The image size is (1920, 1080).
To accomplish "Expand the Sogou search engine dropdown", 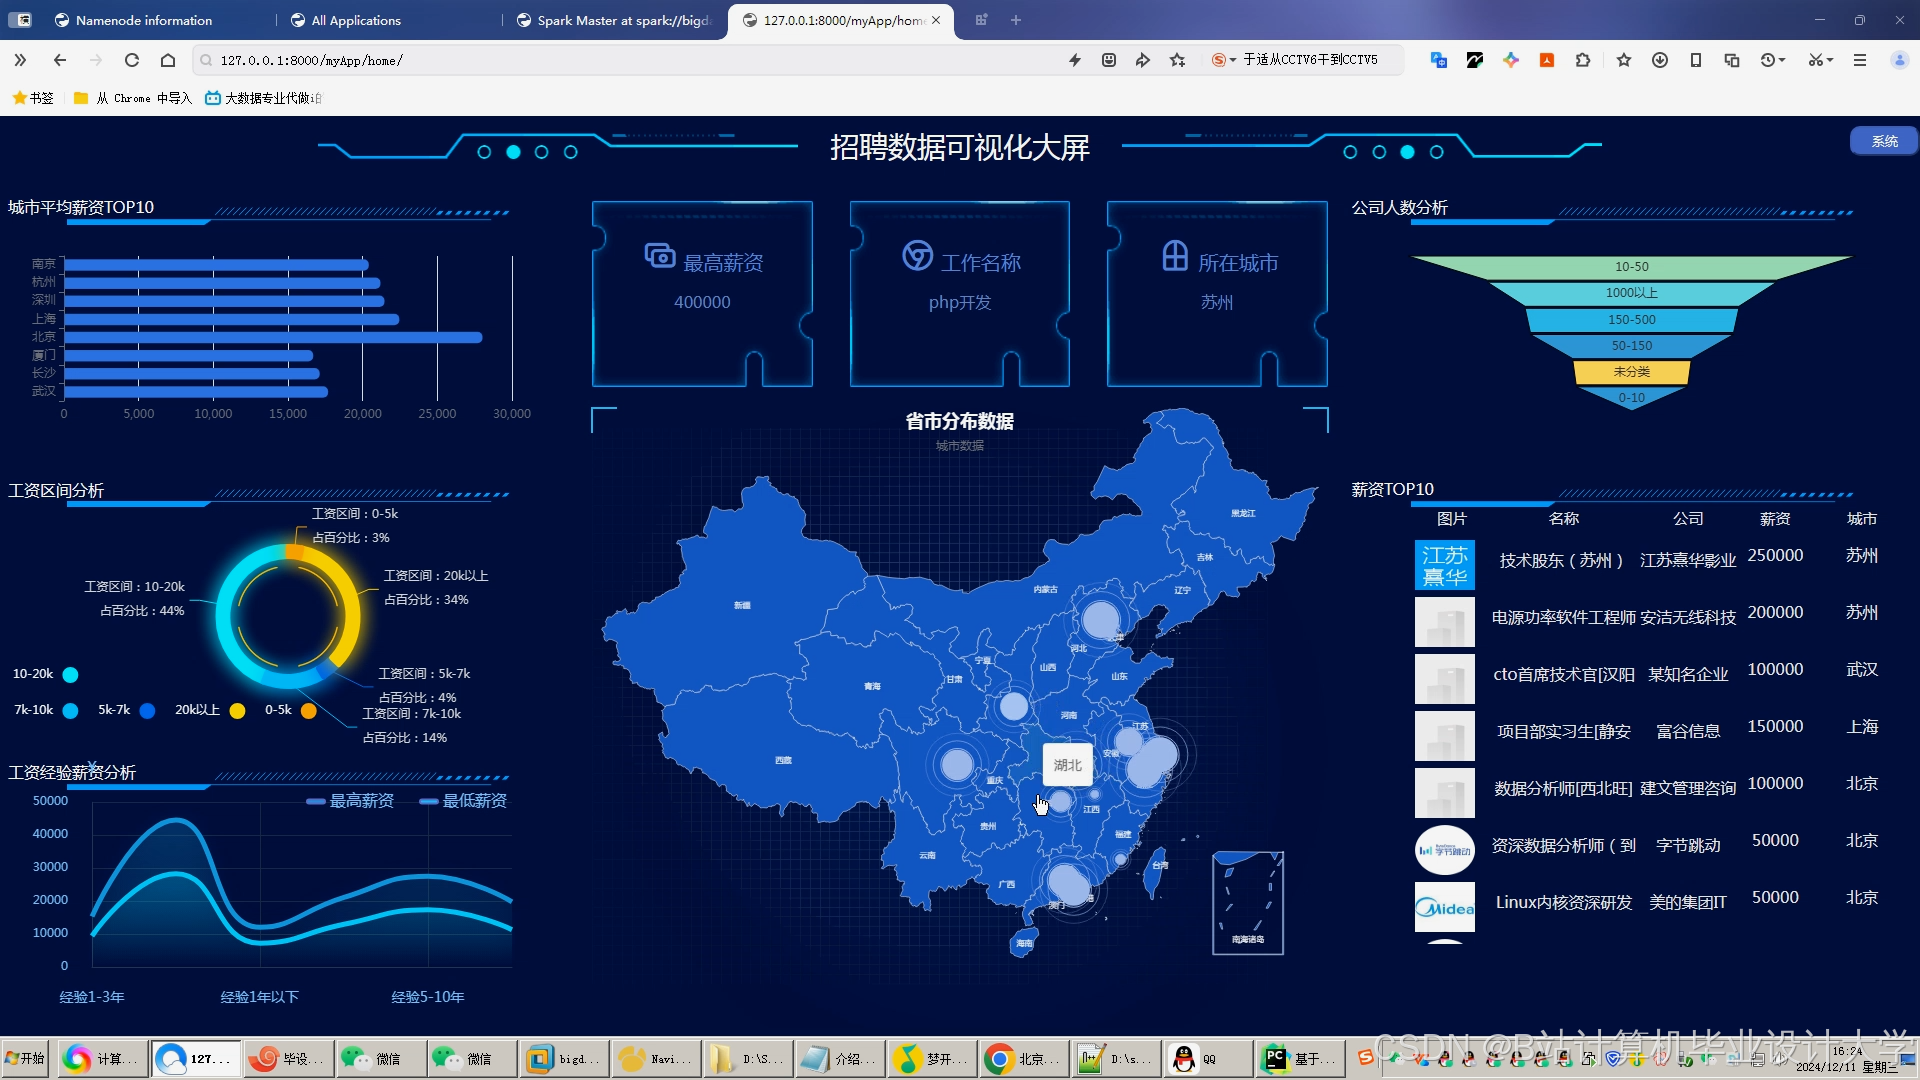I will click(1232, 60).
